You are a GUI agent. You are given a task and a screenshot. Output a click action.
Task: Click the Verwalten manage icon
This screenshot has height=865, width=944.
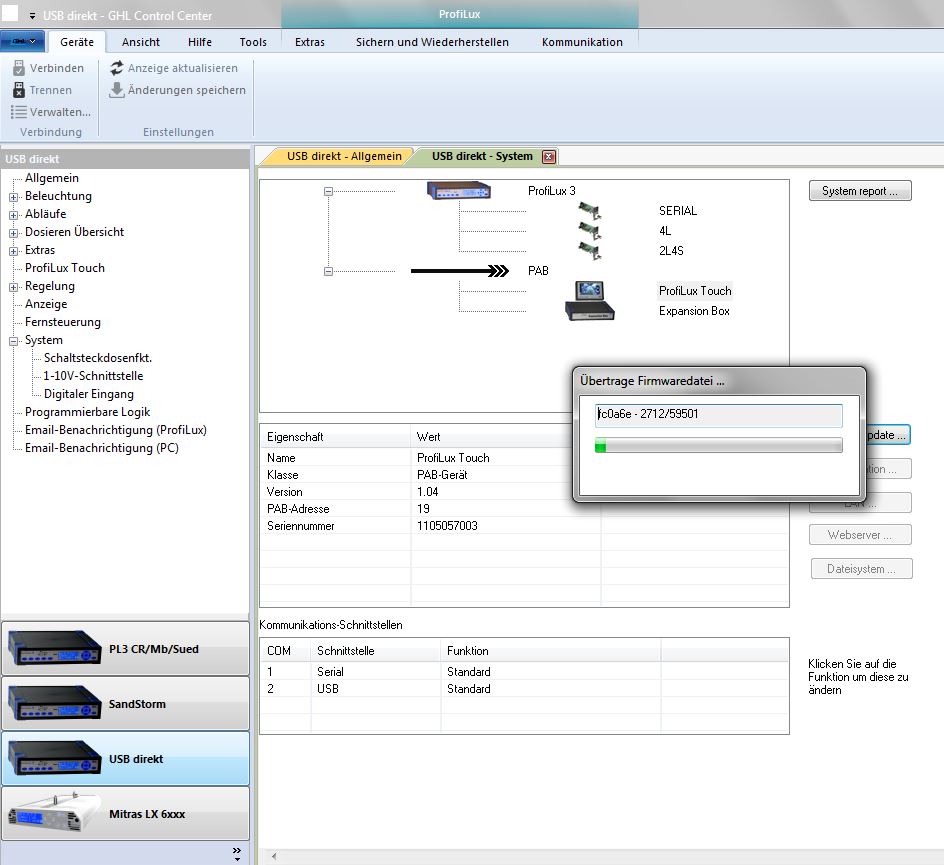(18, 112)
